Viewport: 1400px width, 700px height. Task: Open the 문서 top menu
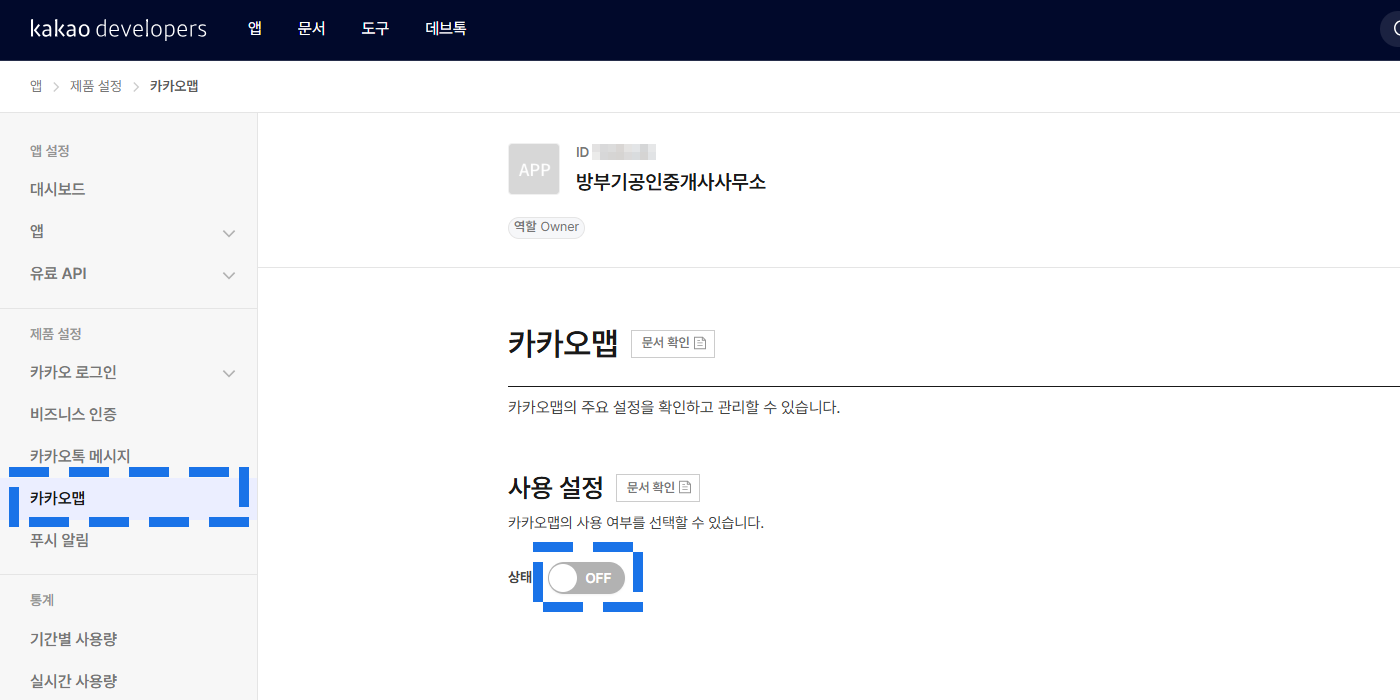[311, 29]
